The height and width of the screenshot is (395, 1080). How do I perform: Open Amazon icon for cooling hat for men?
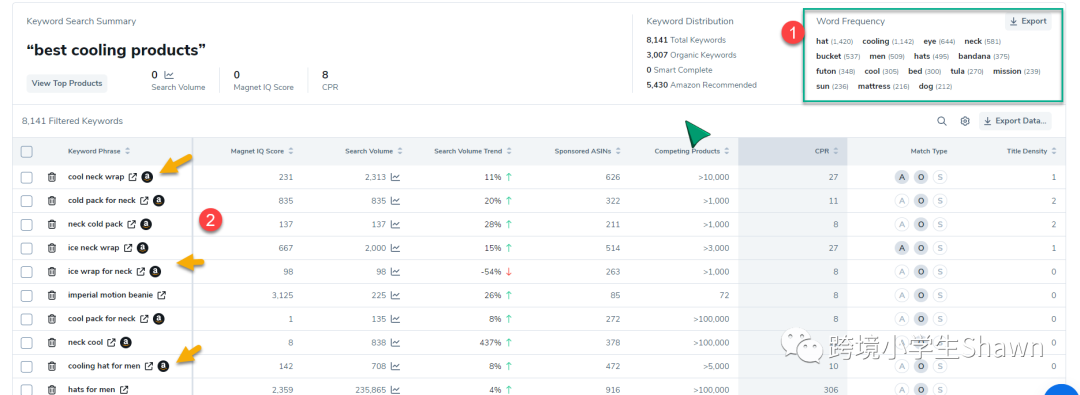(163, 366)
